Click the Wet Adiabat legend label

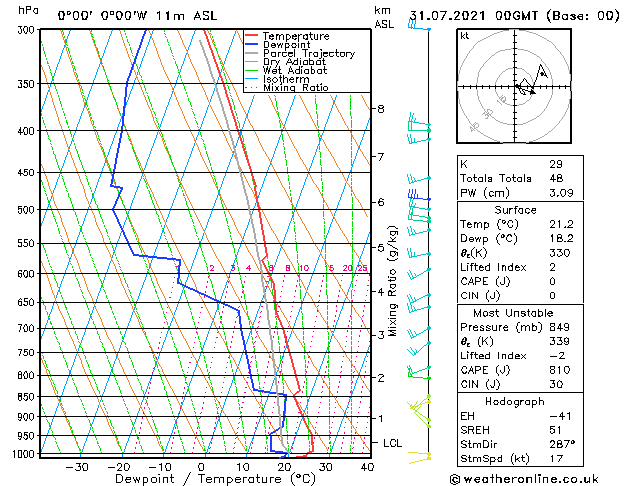[x=295, y=70]
